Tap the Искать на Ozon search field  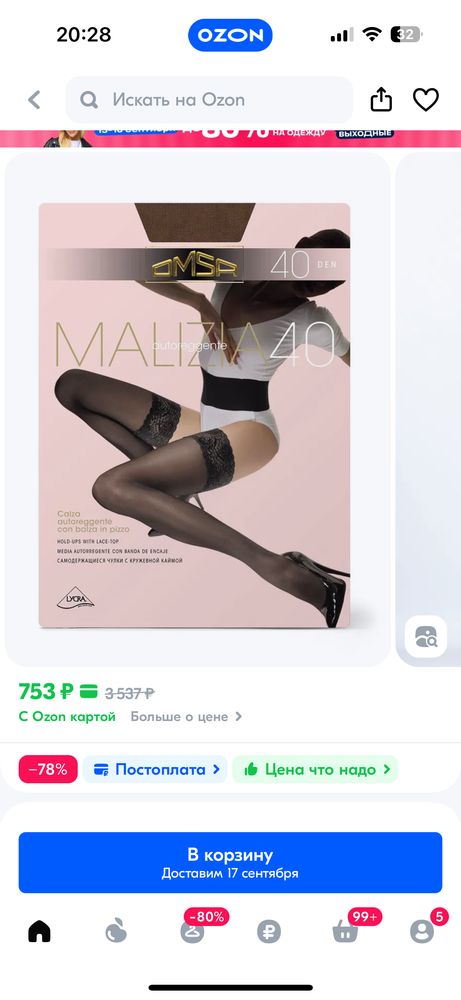point(209,99)
